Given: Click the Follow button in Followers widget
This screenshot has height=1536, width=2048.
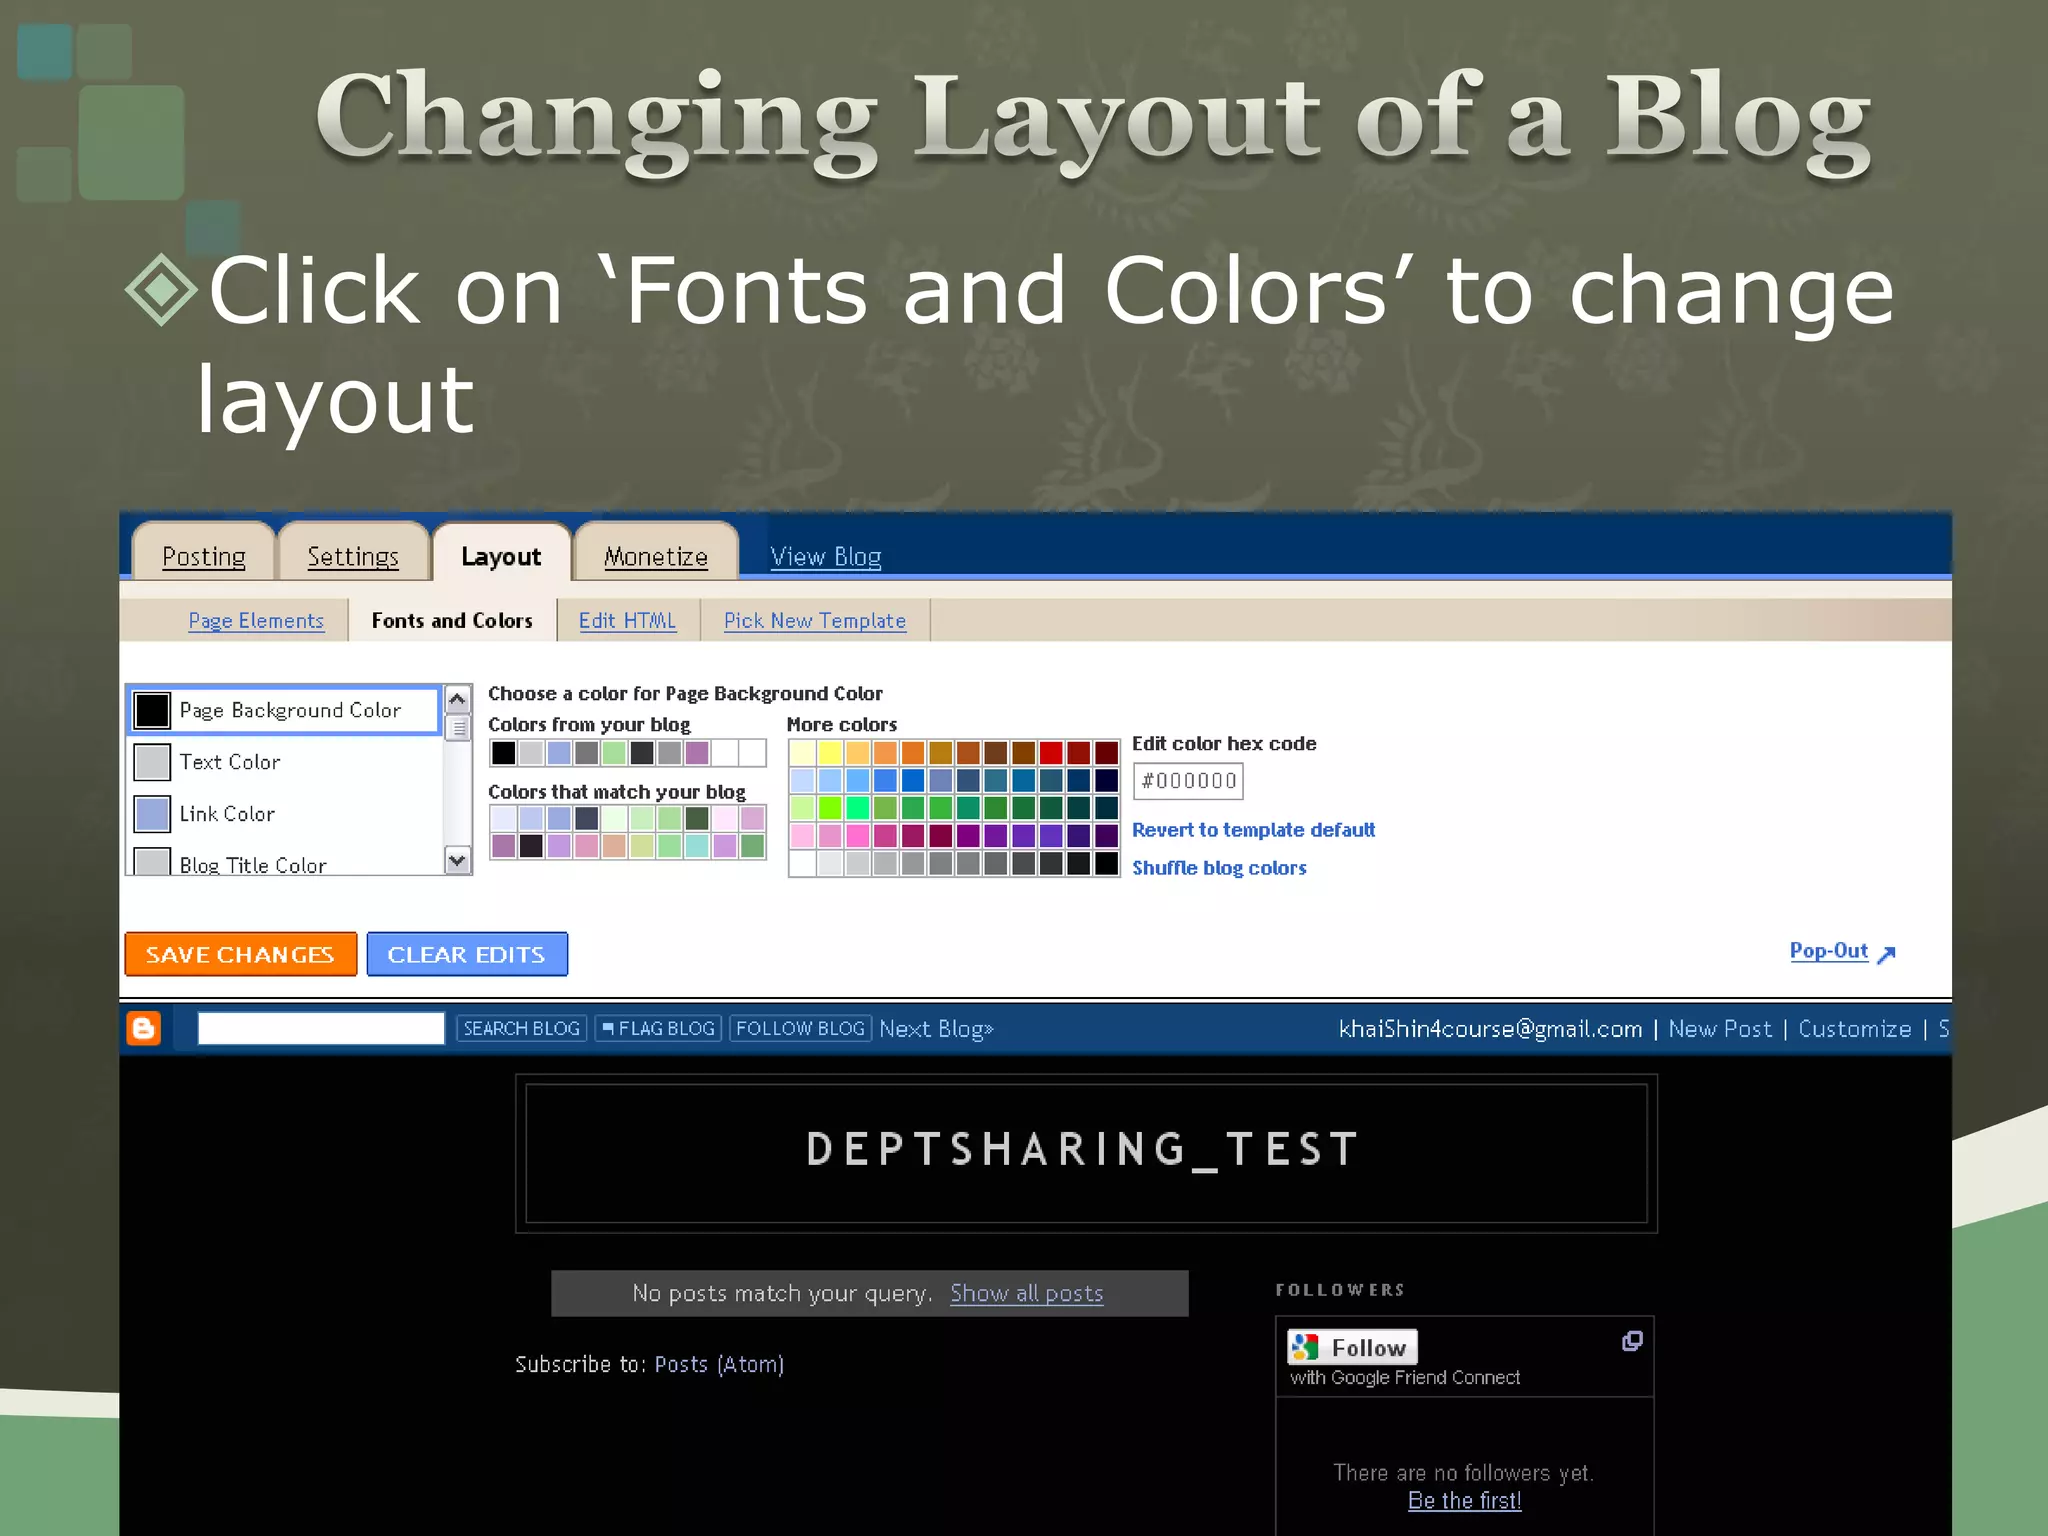Looking at the screenshot, I should click(x=1352, y=1347).
